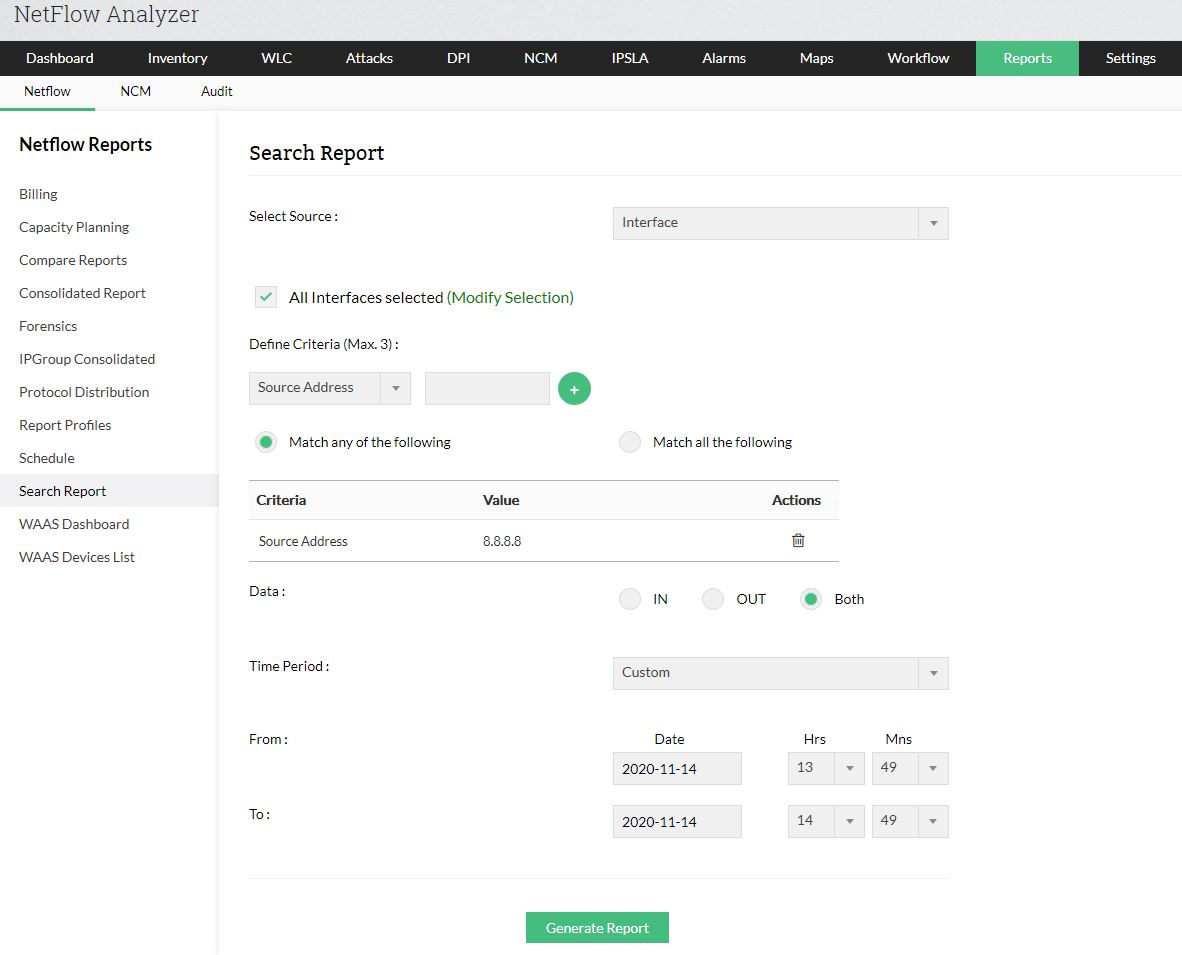
Task: Click the Actions column header
Action: click(796, 500)
